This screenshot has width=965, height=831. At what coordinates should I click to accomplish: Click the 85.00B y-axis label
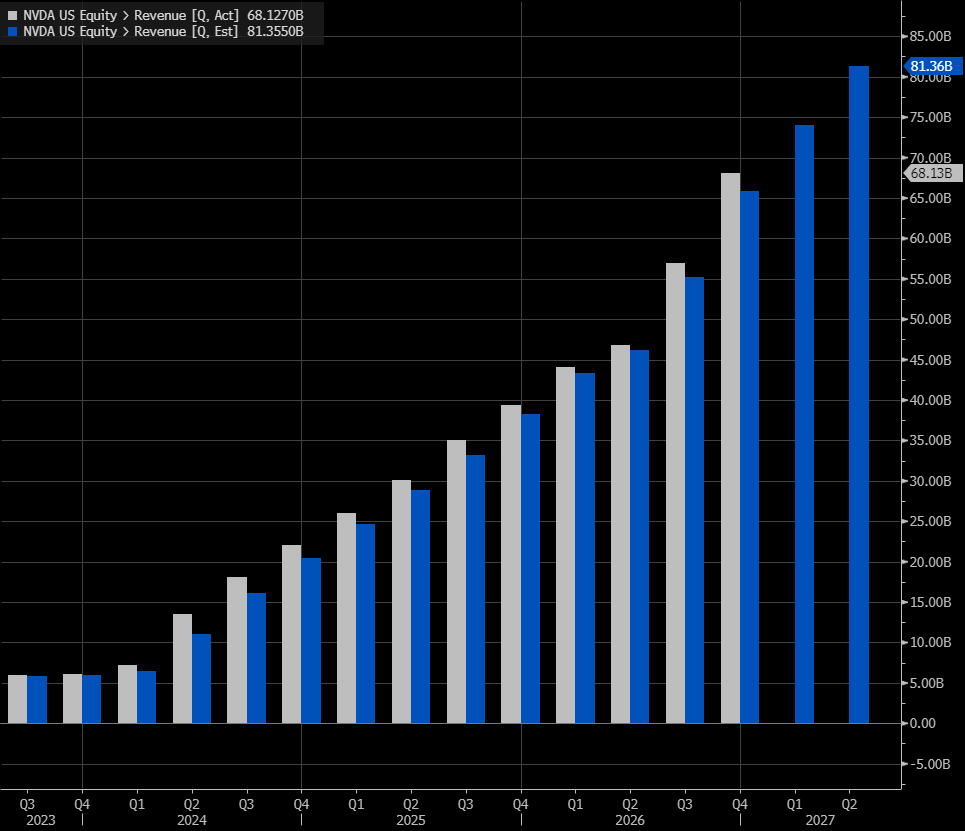point(931,36)
